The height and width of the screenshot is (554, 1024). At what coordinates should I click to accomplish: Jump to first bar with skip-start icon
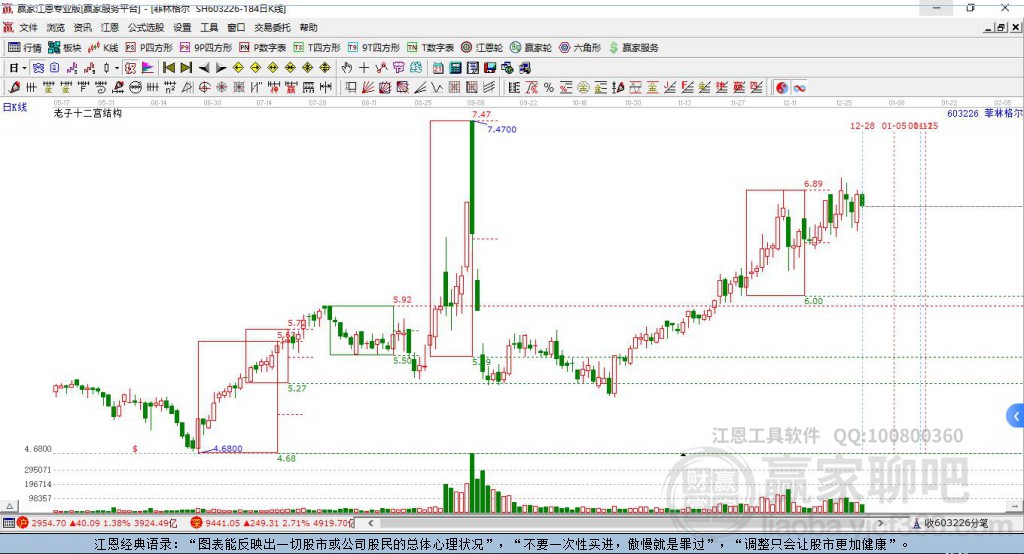(x=168, y=68)
